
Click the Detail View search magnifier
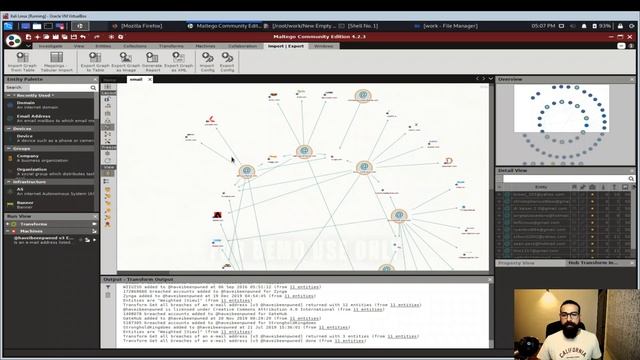point(631,179)
